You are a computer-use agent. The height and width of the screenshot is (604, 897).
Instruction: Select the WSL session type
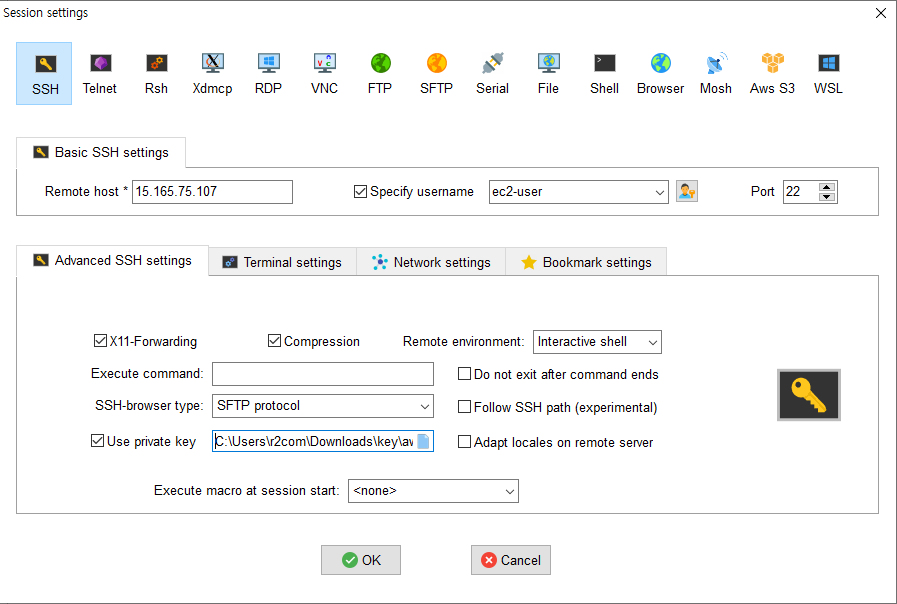point(828,73)
